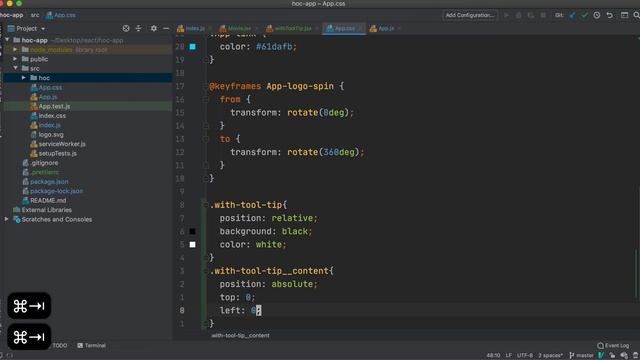The height and width of the screenshot is (360, 640).
Task: Click the white color swatch in gutter
Action: tap(192, 244)
